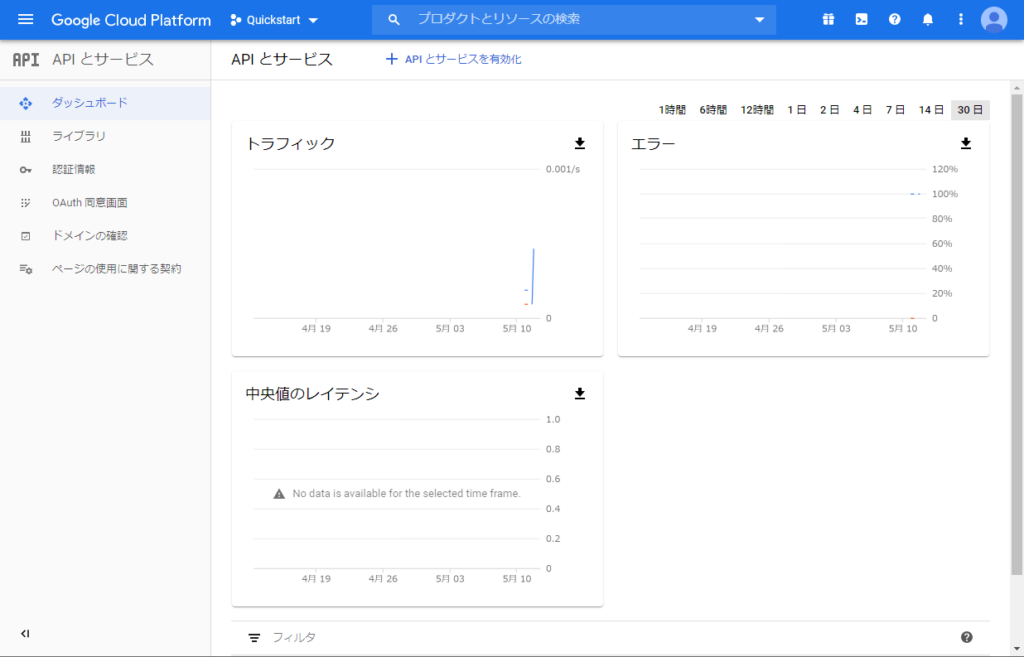Open the gift free trial icon

tap(828, 20)
